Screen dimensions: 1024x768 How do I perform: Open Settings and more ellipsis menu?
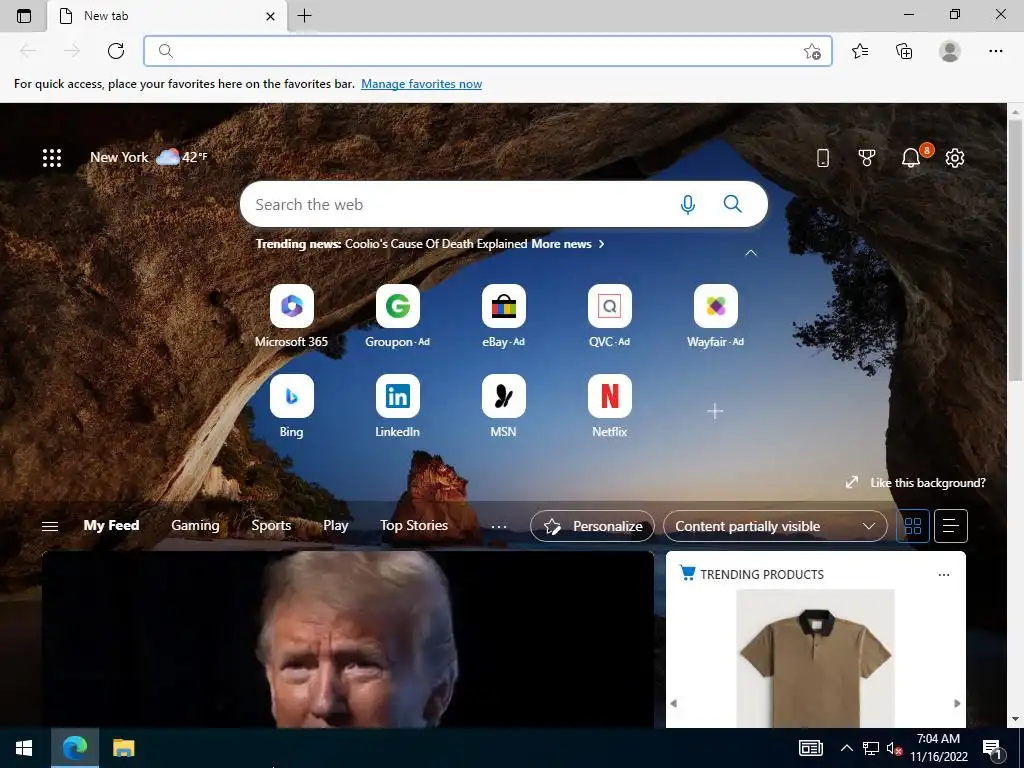[x=995, y=51]
